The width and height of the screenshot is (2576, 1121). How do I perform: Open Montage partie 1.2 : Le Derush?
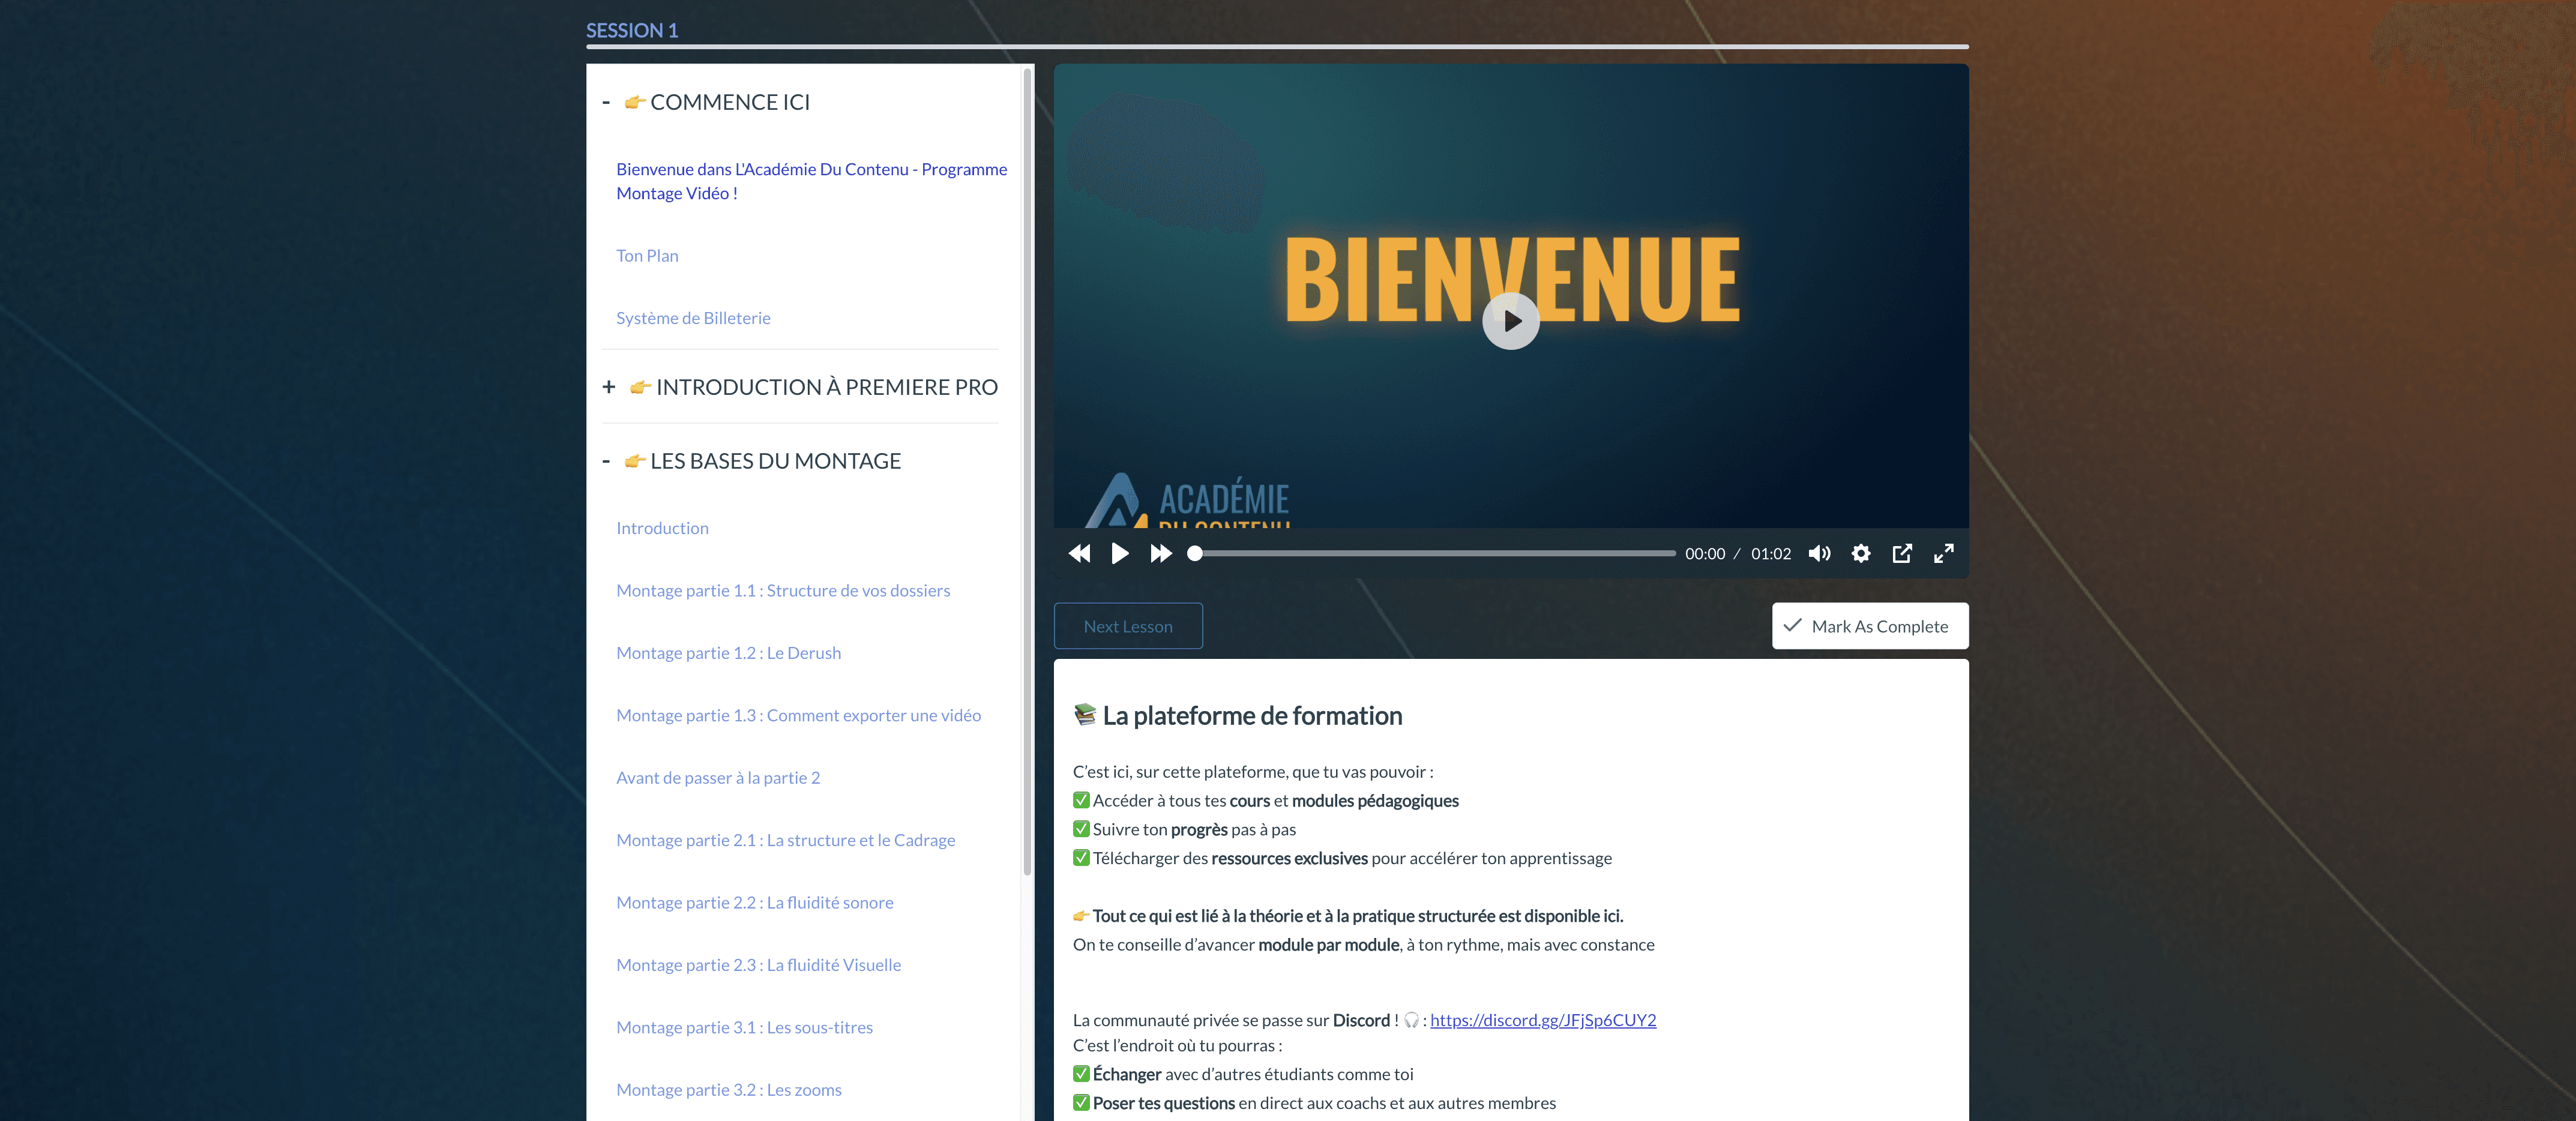[x=728, y=653]
